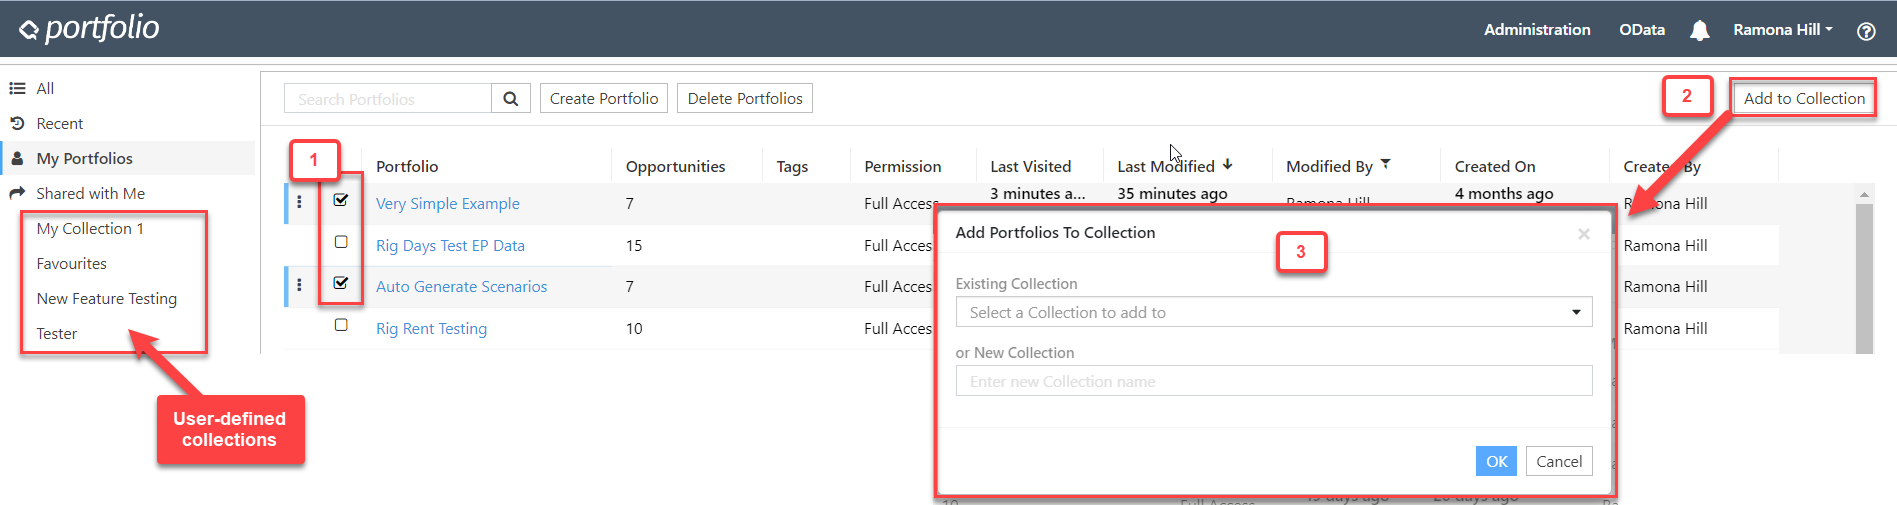Check the Rig Days Test EP Data checkbox
This screenshot has height=505, width=1897.
[341, 242]
